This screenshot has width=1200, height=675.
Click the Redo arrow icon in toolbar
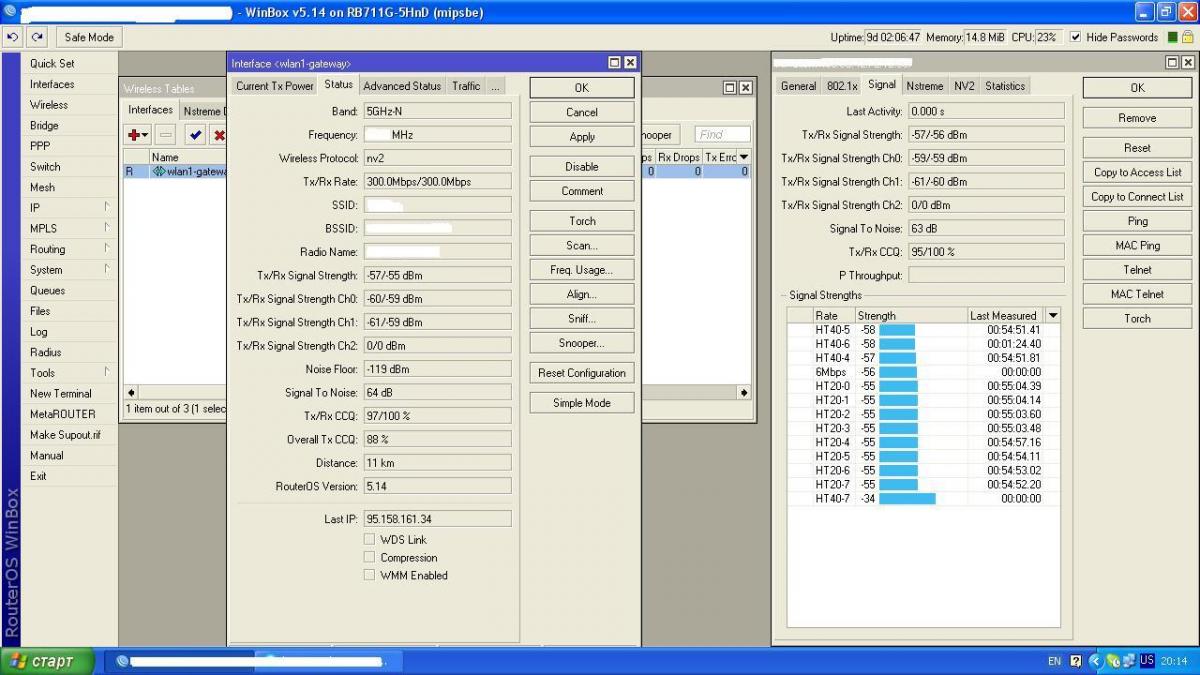(37, 37)
